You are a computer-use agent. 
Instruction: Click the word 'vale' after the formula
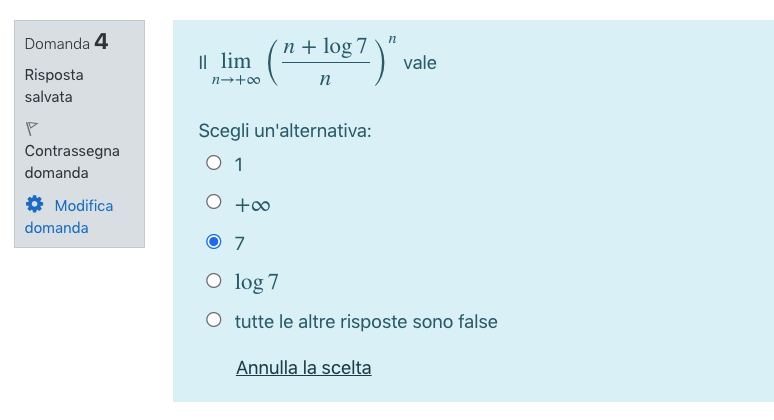click(420, 63)
